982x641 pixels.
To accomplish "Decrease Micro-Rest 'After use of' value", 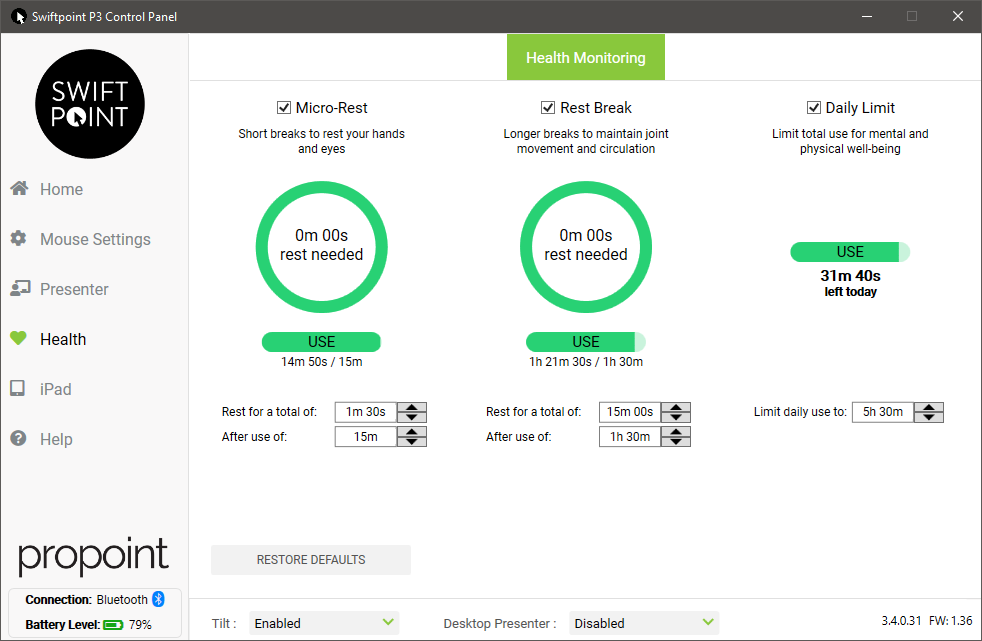I will click(411, 441).
